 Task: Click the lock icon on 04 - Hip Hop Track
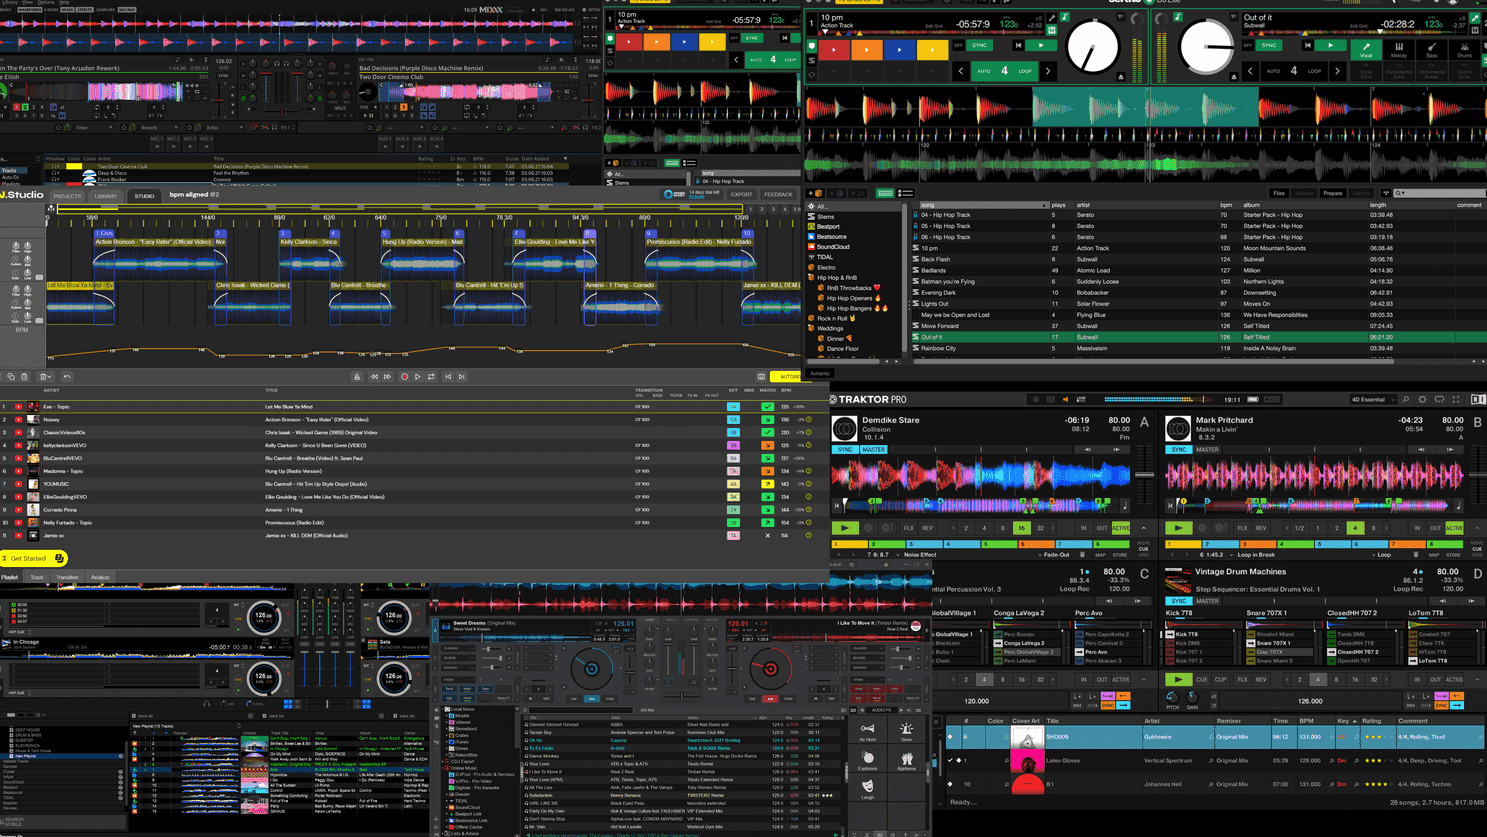coord(915,215)
